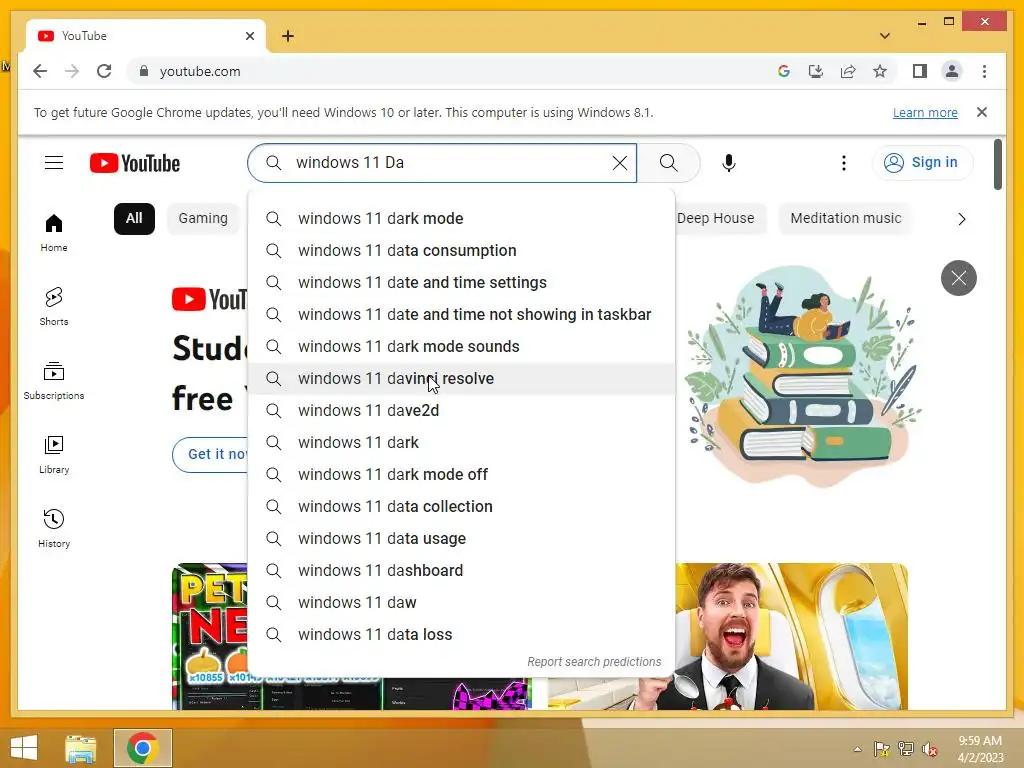
Task: Click muted volume tray icon
Action: [x=930, y=749]
